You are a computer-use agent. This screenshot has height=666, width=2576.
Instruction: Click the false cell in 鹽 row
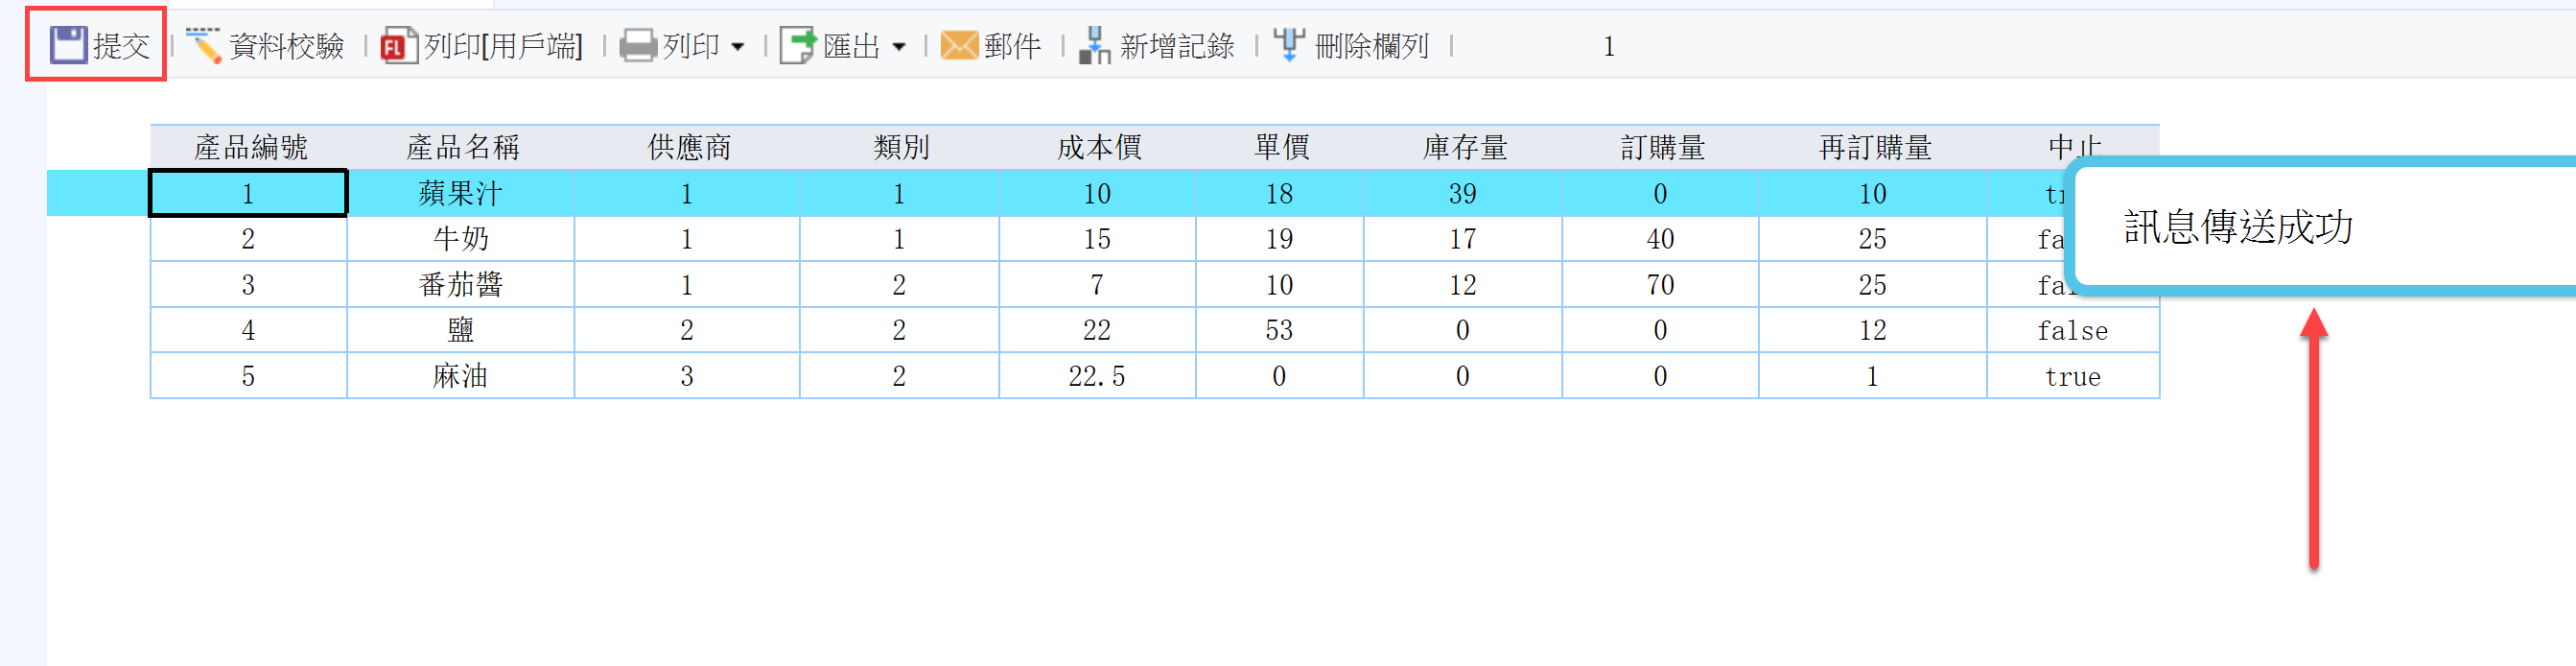coord(2073,330)
